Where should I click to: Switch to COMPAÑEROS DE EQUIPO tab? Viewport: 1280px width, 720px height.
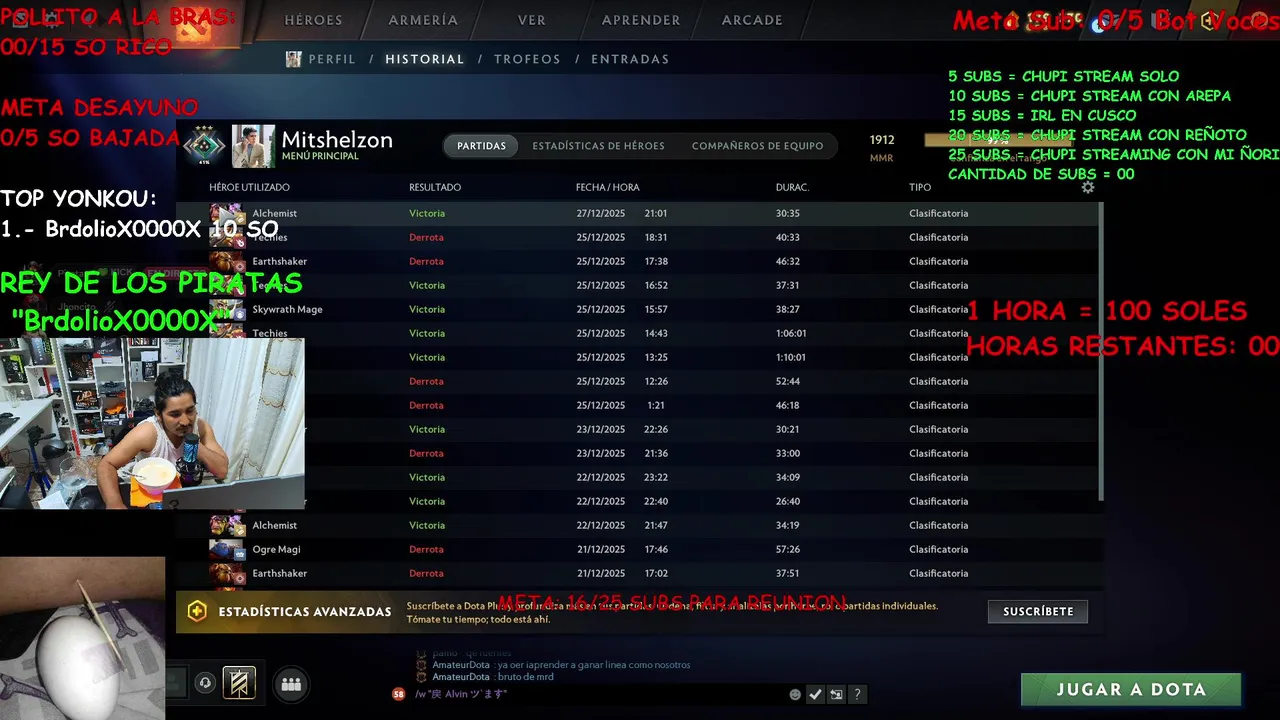tap(757, 146)
